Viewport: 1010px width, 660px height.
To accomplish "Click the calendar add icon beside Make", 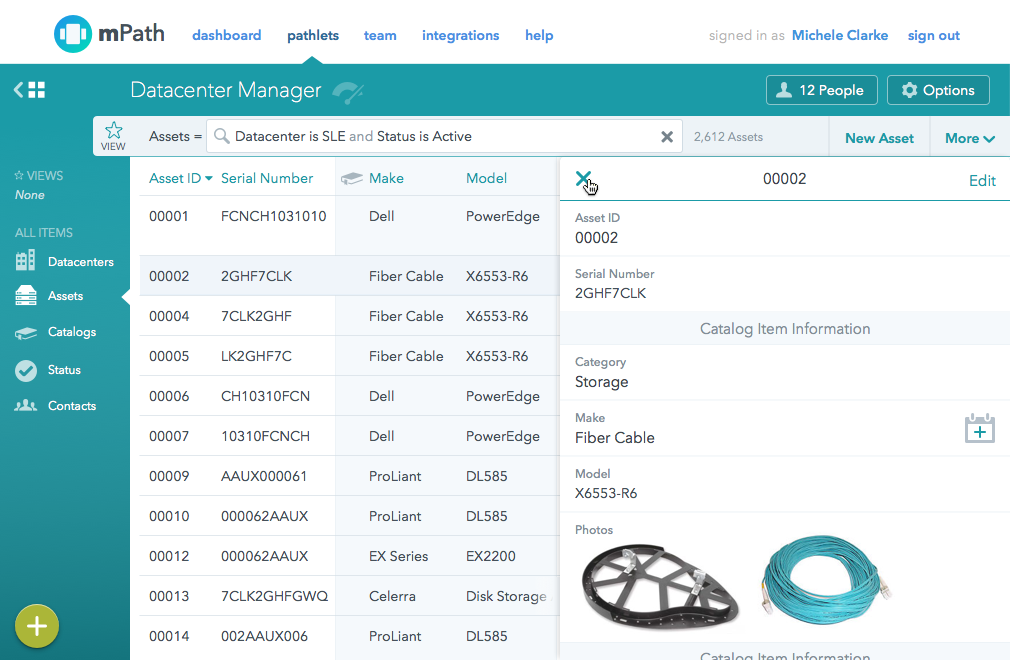I will [979, 428].
